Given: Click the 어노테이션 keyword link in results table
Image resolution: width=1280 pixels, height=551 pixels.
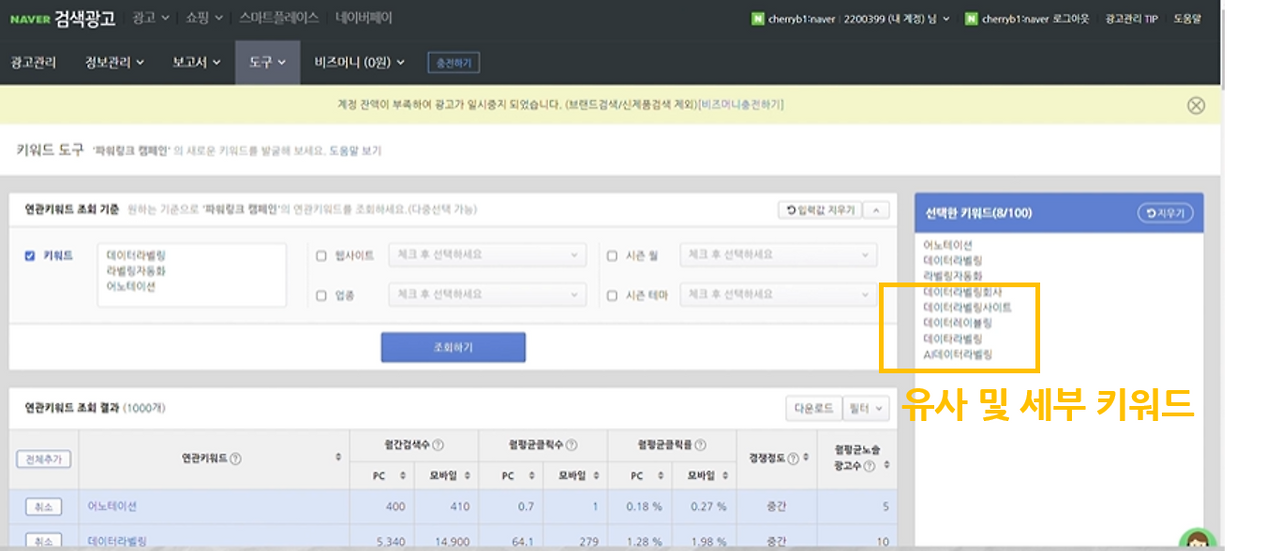Looking at the screenshot, I should coord(112,507).
